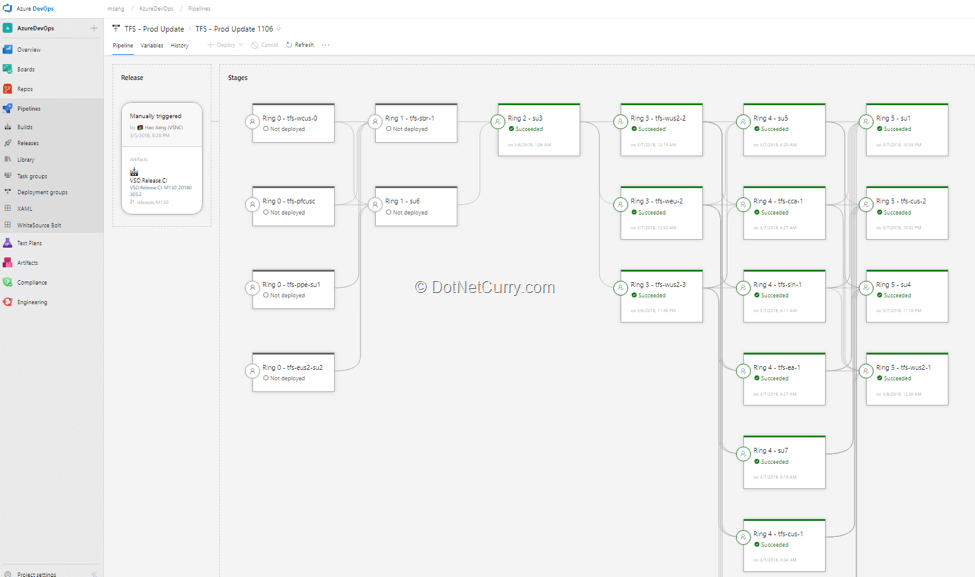Image resolution: width=975 pixels, height=577 pixels.
Task: Click the Refresh toolbar icon
Action: (289, 45)
